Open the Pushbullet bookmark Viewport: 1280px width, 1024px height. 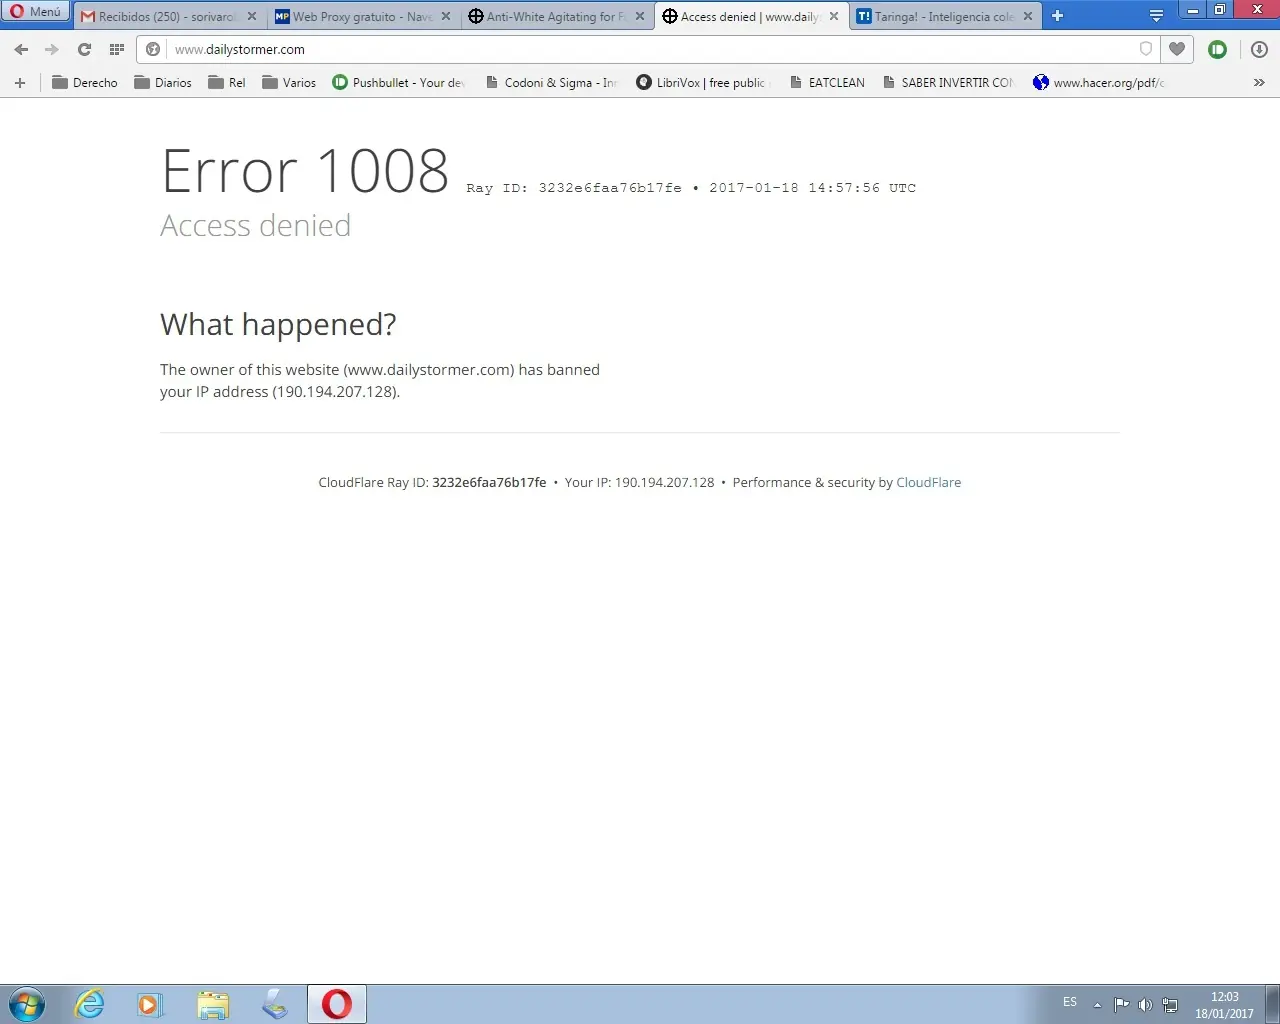point(399,83)
